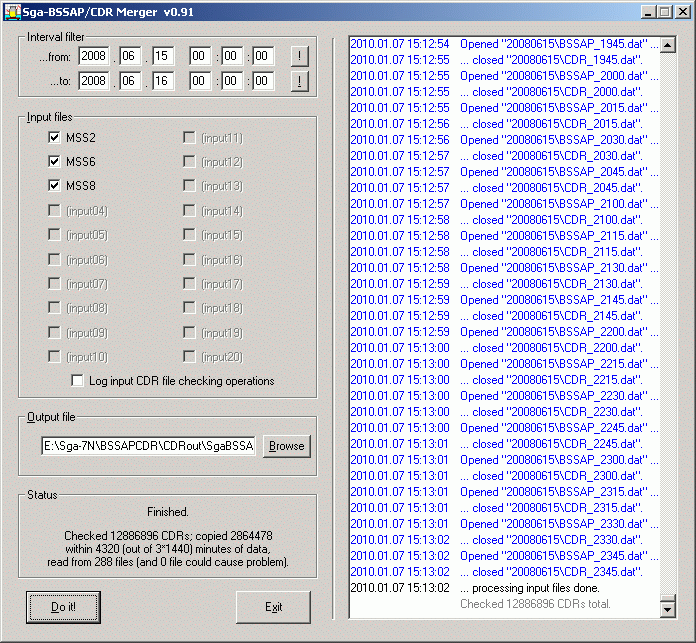
Task: Click the log scrollbar up arrow
Action: pyautogui.click(x=668, y=44)
